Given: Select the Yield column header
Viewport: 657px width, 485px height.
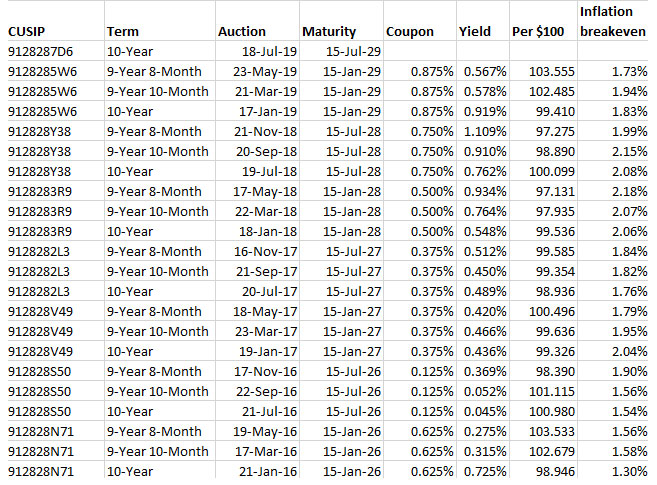Looking at the screenshot, I should 474,32.
